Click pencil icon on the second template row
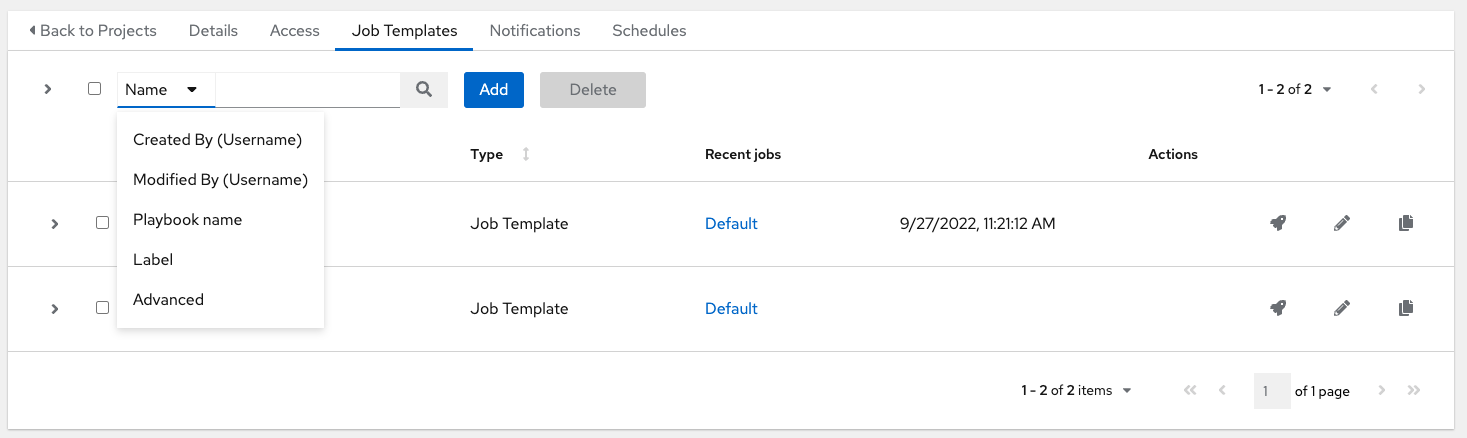The image size is (1467, 438). pos(1342,309)
